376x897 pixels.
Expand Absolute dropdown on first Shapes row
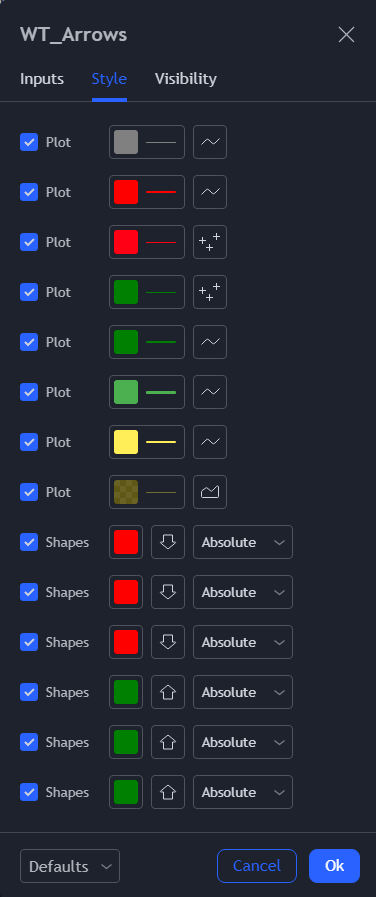pyautogui.click(x=243, y=542)
